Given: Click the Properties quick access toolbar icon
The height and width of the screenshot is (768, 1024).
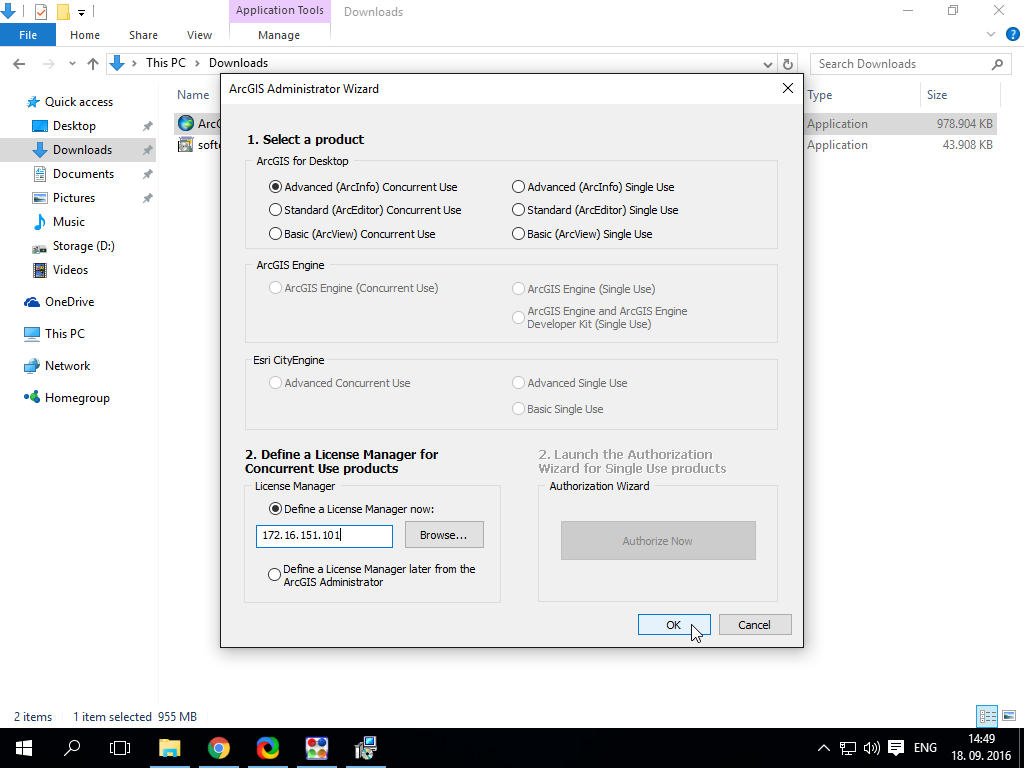Looking at the screenshot, I should tap(40, 11).
